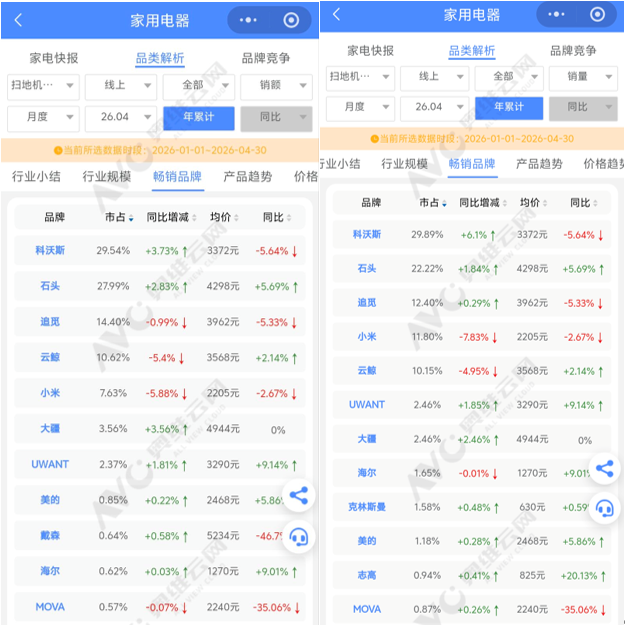The image size is (625, 625).
Task: Tap the circle close icon in right panel
Action: [597, 14]
